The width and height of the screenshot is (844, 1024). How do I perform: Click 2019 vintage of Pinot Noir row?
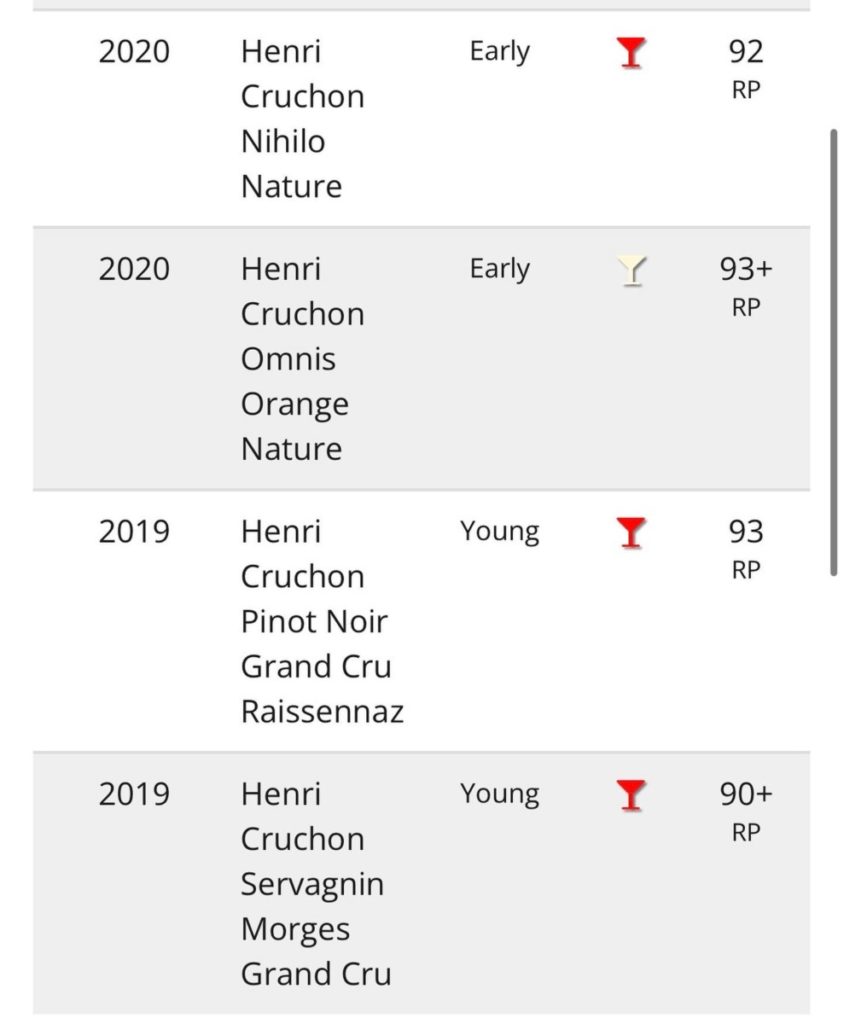[x=134, y=532]
